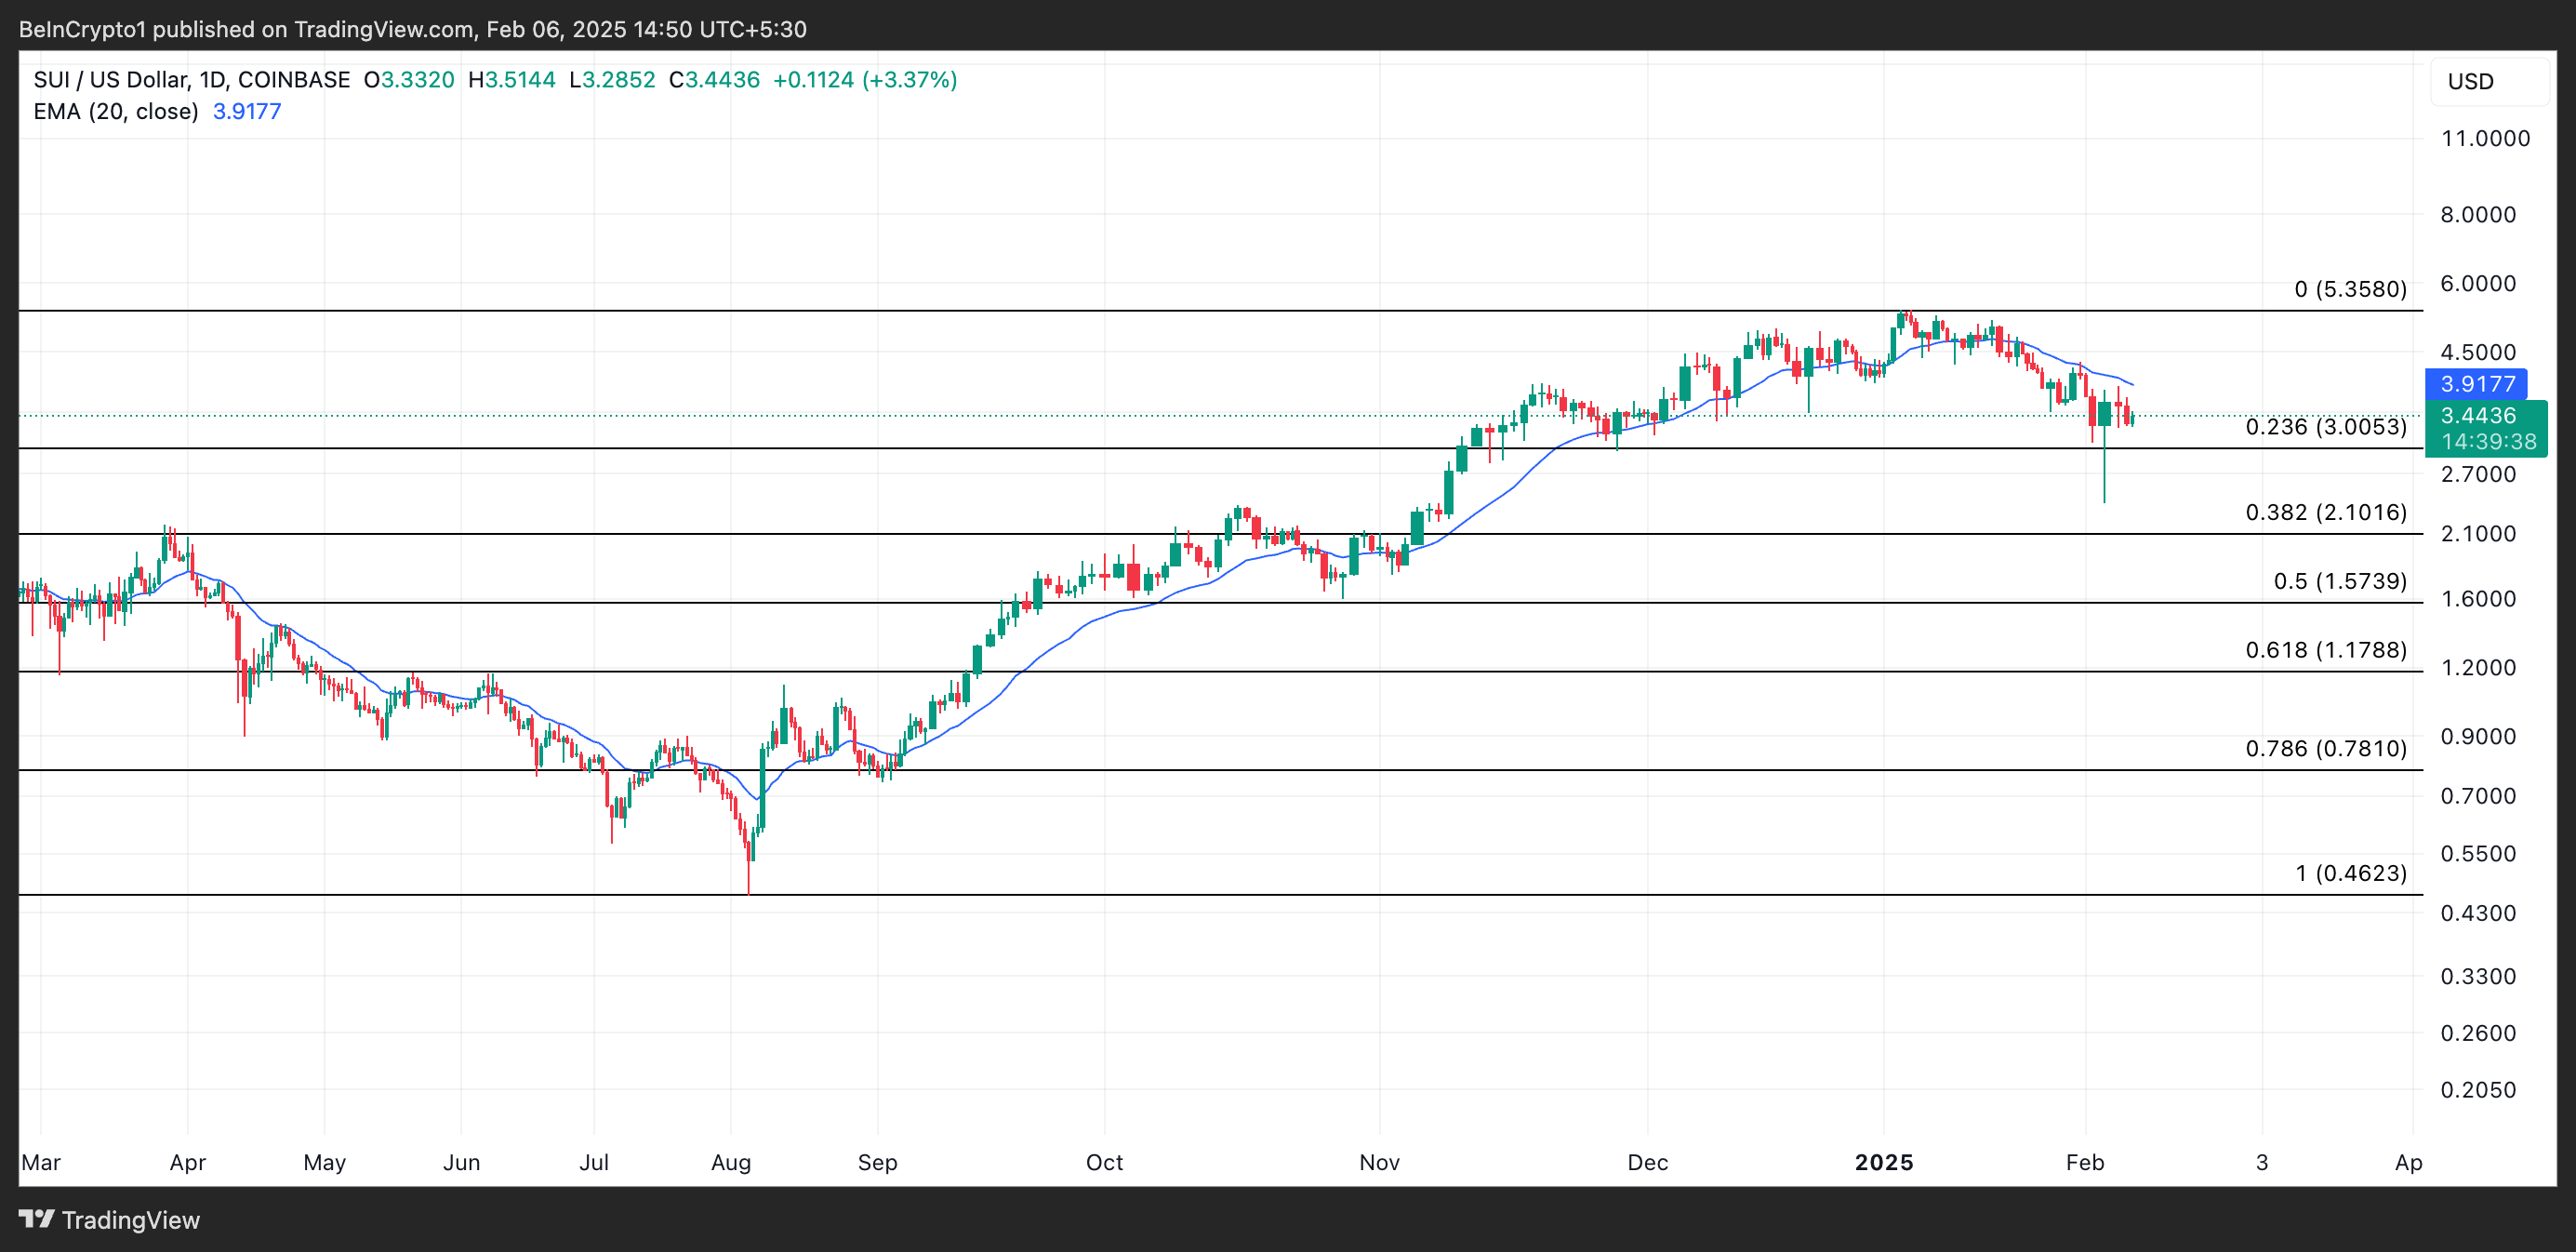Select the 0 (5.3580) Fibonacci level label

coord(2350,289)
